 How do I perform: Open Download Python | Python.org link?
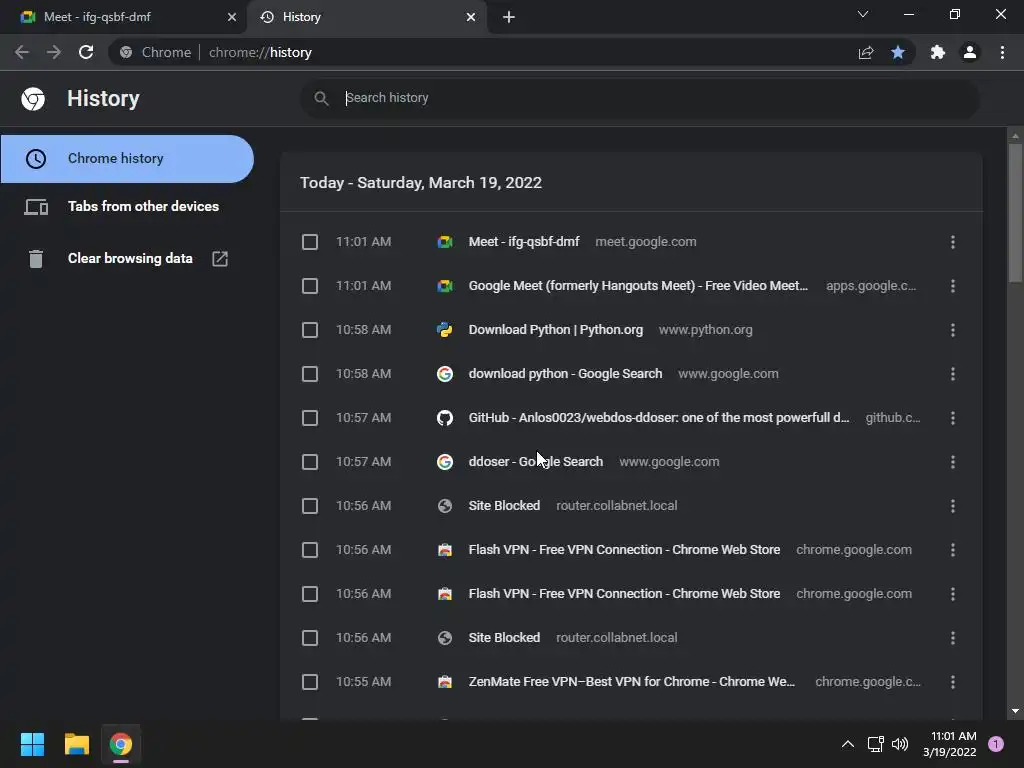[x=556, y=330]
